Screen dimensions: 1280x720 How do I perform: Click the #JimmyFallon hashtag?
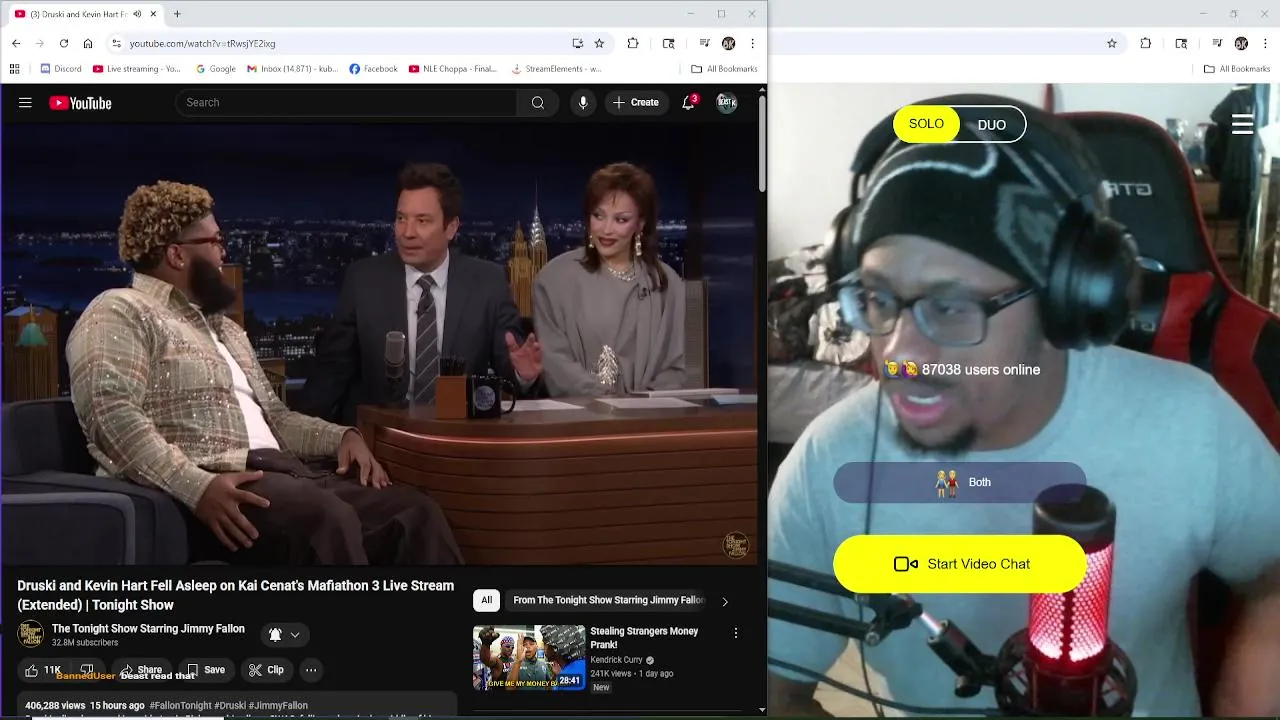pos(278,706)
